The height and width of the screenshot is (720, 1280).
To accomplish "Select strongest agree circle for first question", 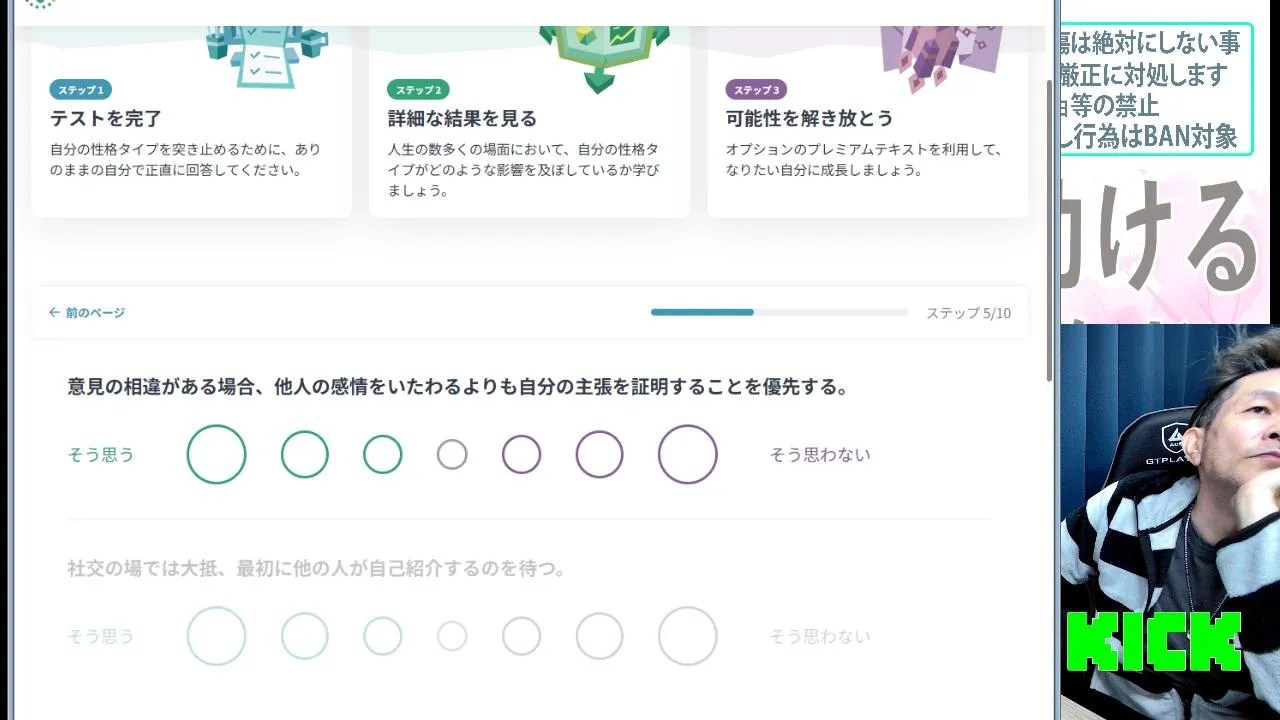I will 216,455.
